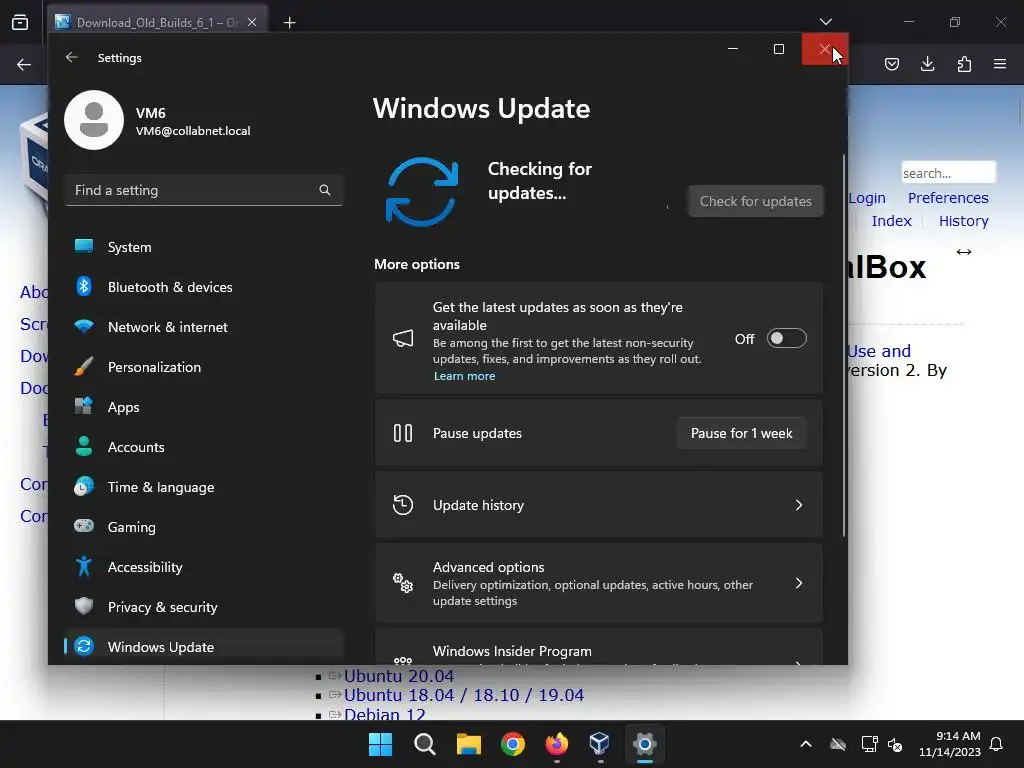Follow the Learn more link
The image size is (1024, 768).
pyautogui.click(x=464, y=376)
